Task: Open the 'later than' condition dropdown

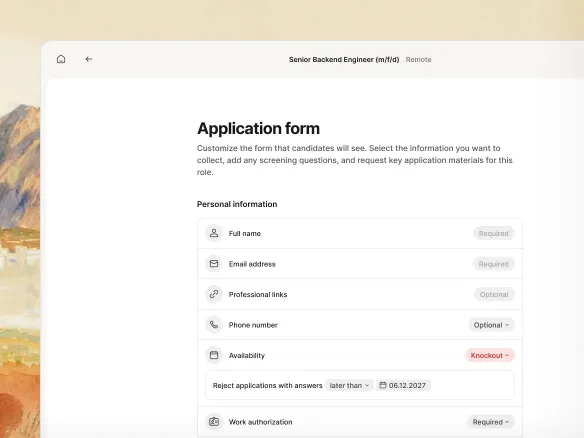Action: point(349,385)
